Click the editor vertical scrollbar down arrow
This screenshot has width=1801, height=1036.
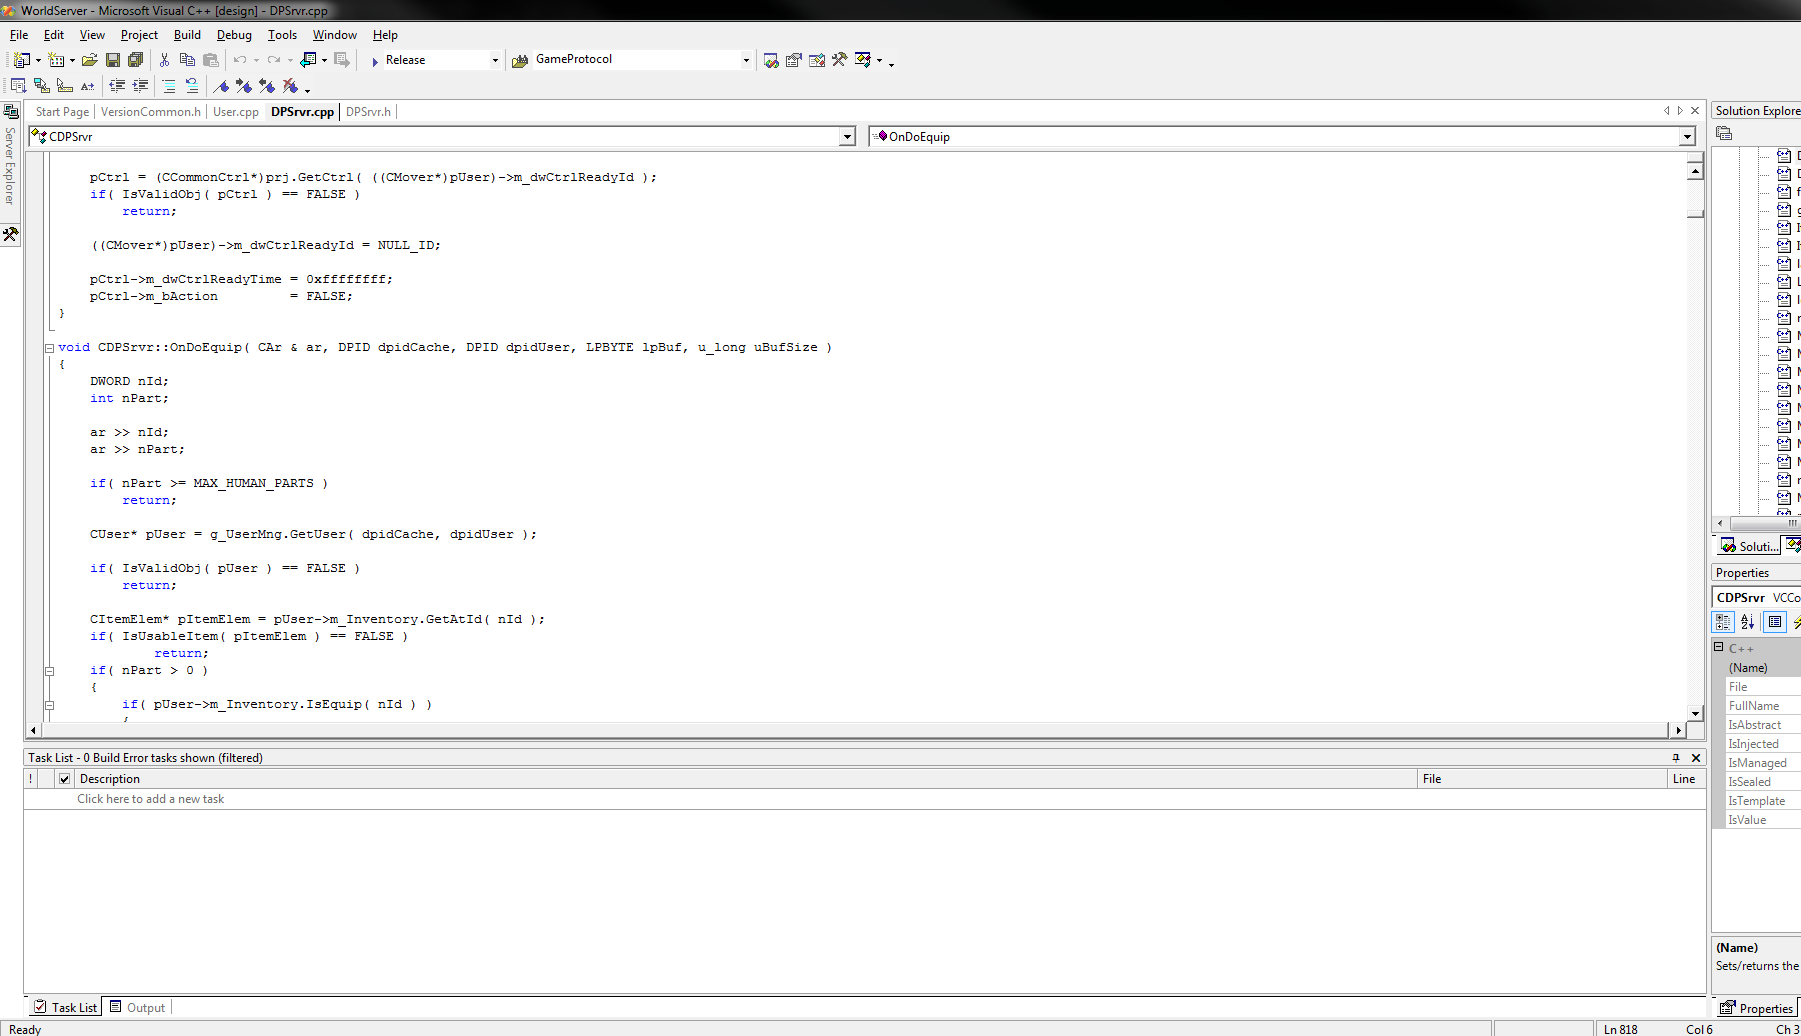[1695, 713]
